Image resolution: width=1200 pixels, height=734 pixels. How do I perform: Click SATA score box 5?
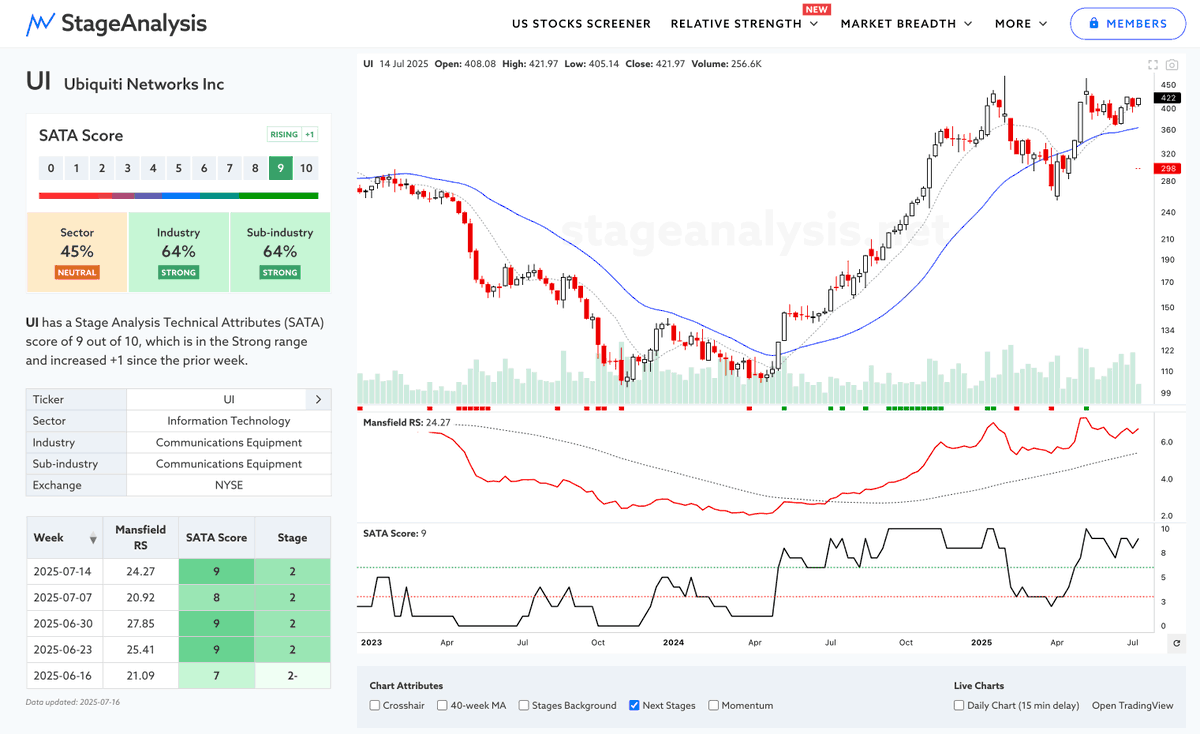[x=179, y=168]
